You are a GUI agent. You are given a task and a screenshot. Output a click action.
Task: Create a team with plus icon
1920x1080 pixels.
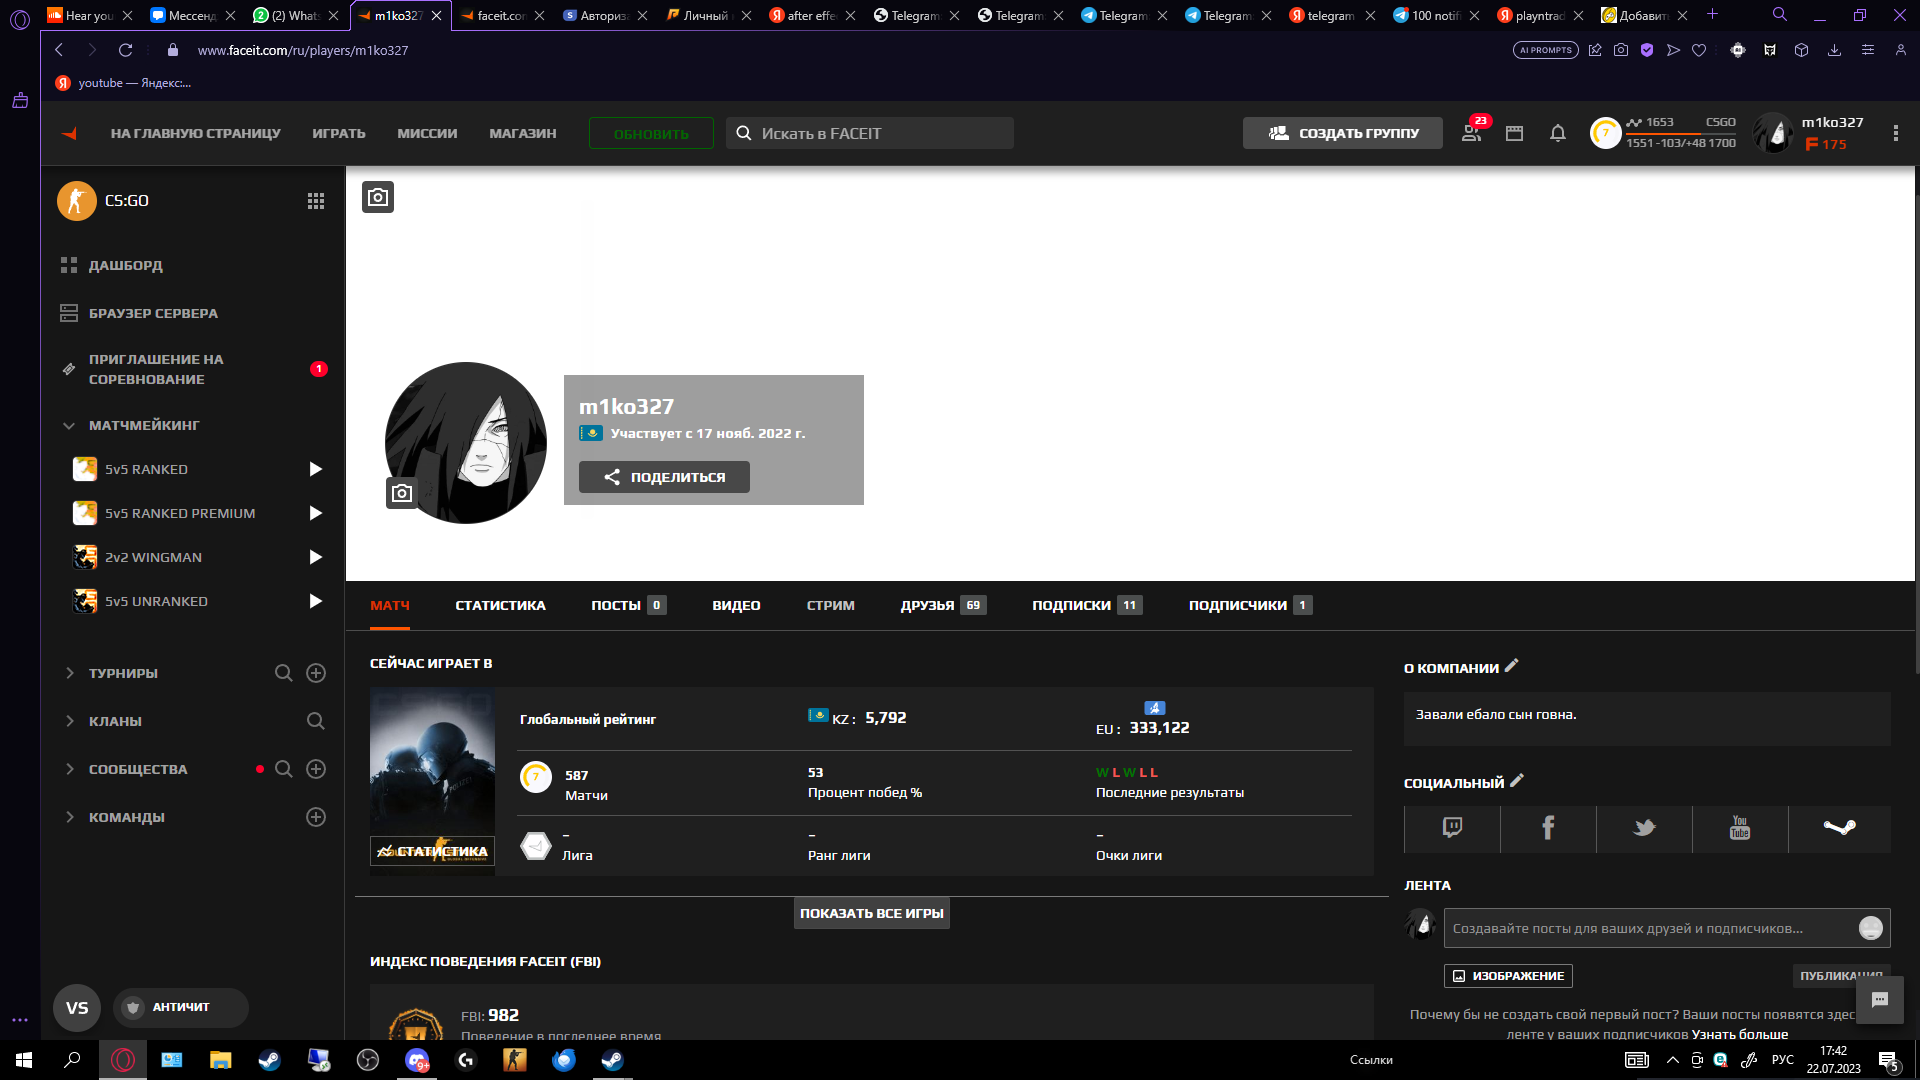(x=316, y=817)
